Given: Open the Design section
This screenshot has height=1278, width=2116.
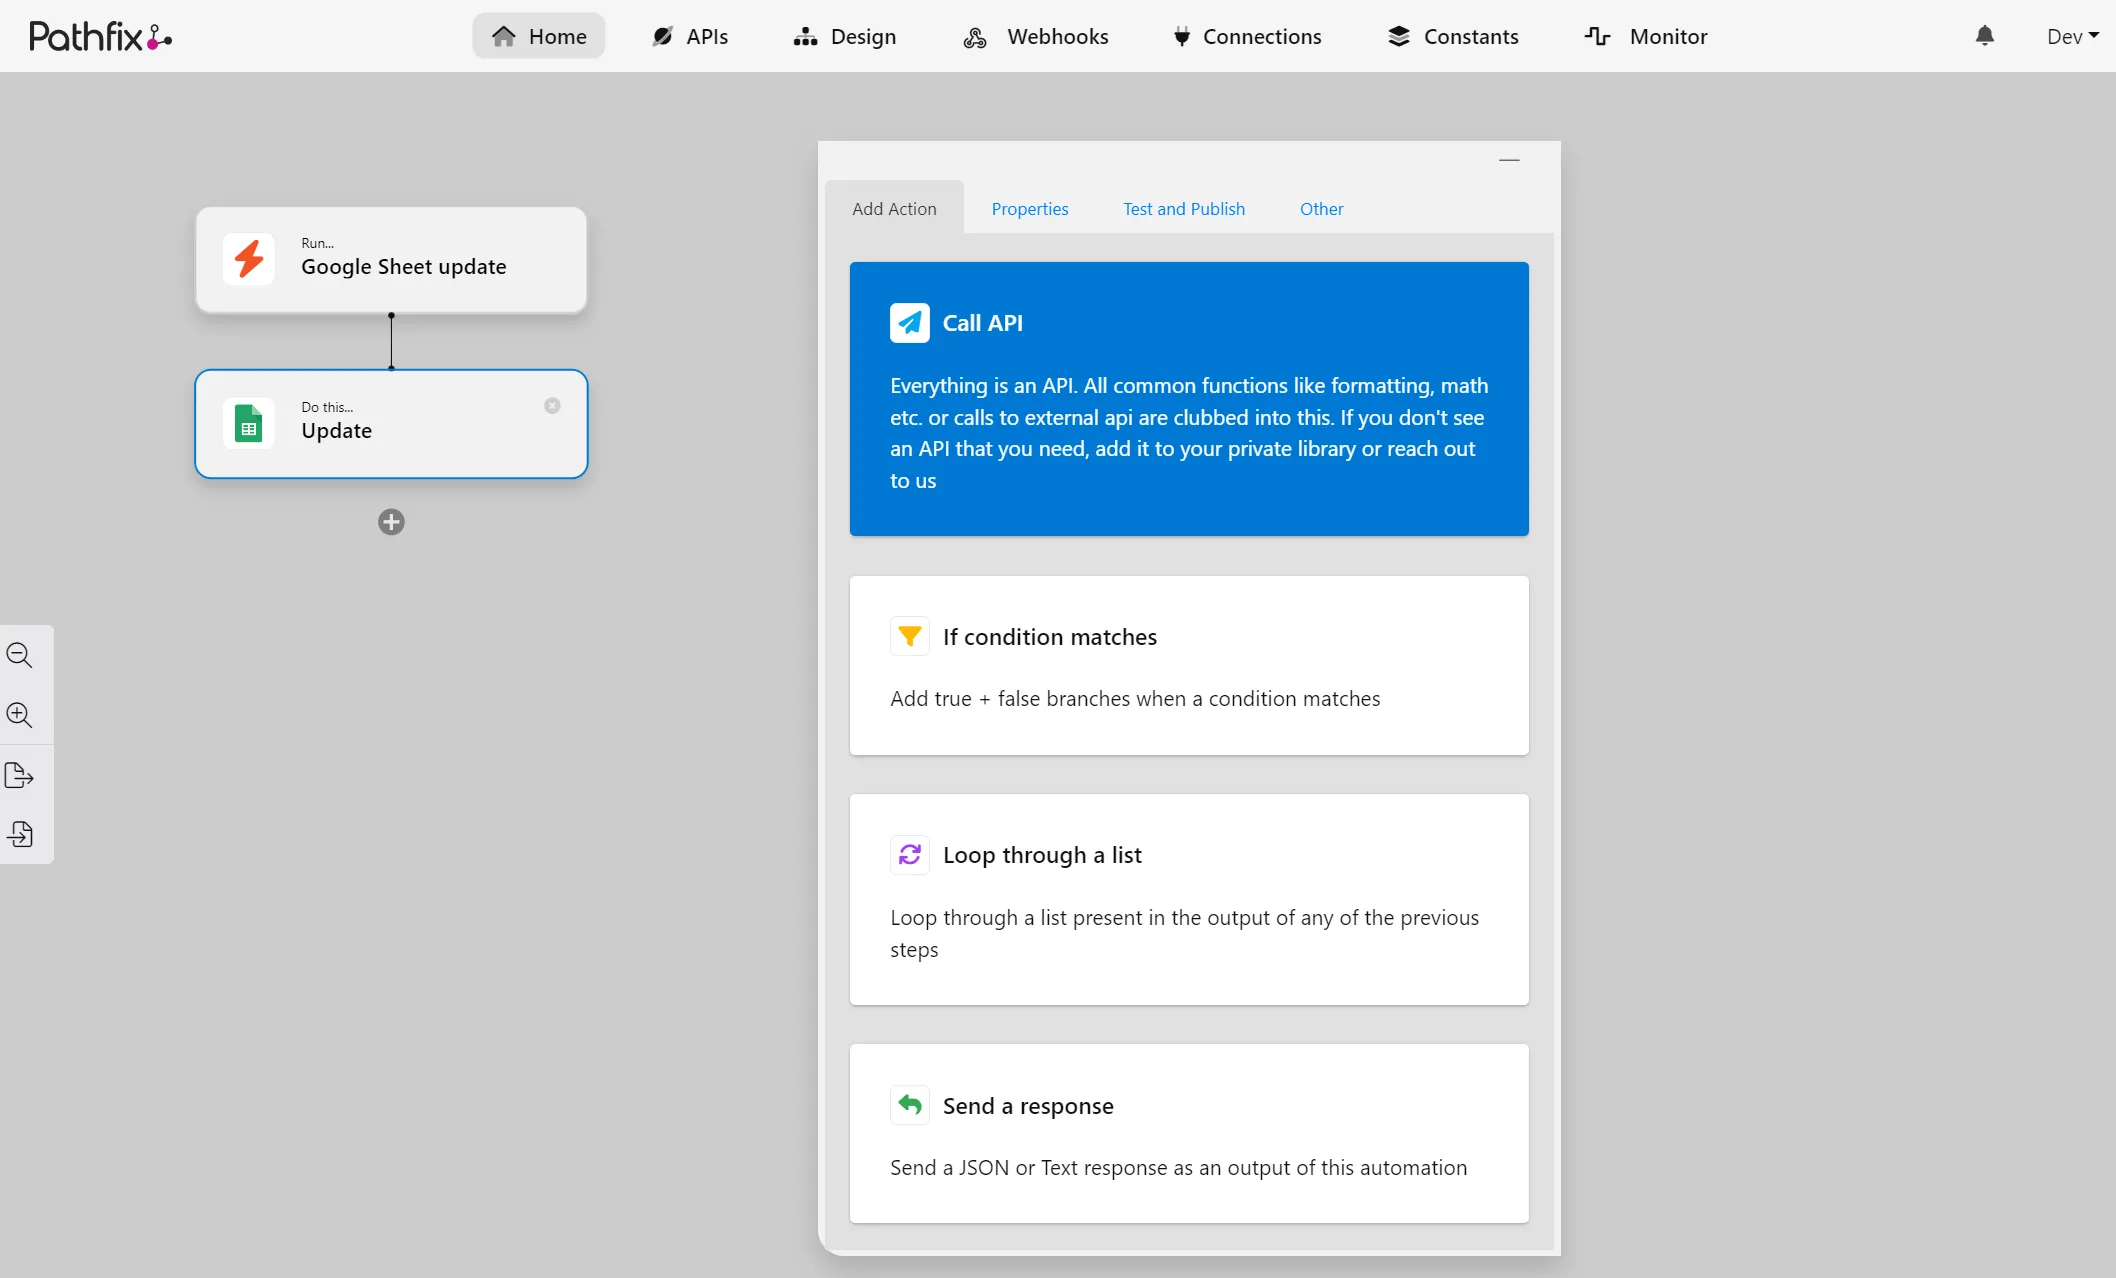Looking at the screenshot, I should pyautogui.click(x=845, y=36).
